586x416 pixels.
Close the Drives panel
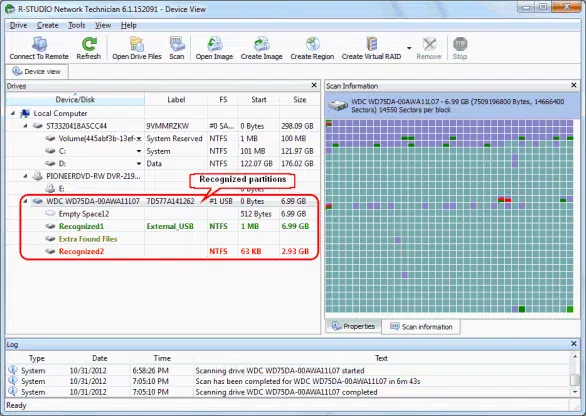pyautogui.click(x=314, y=86)
